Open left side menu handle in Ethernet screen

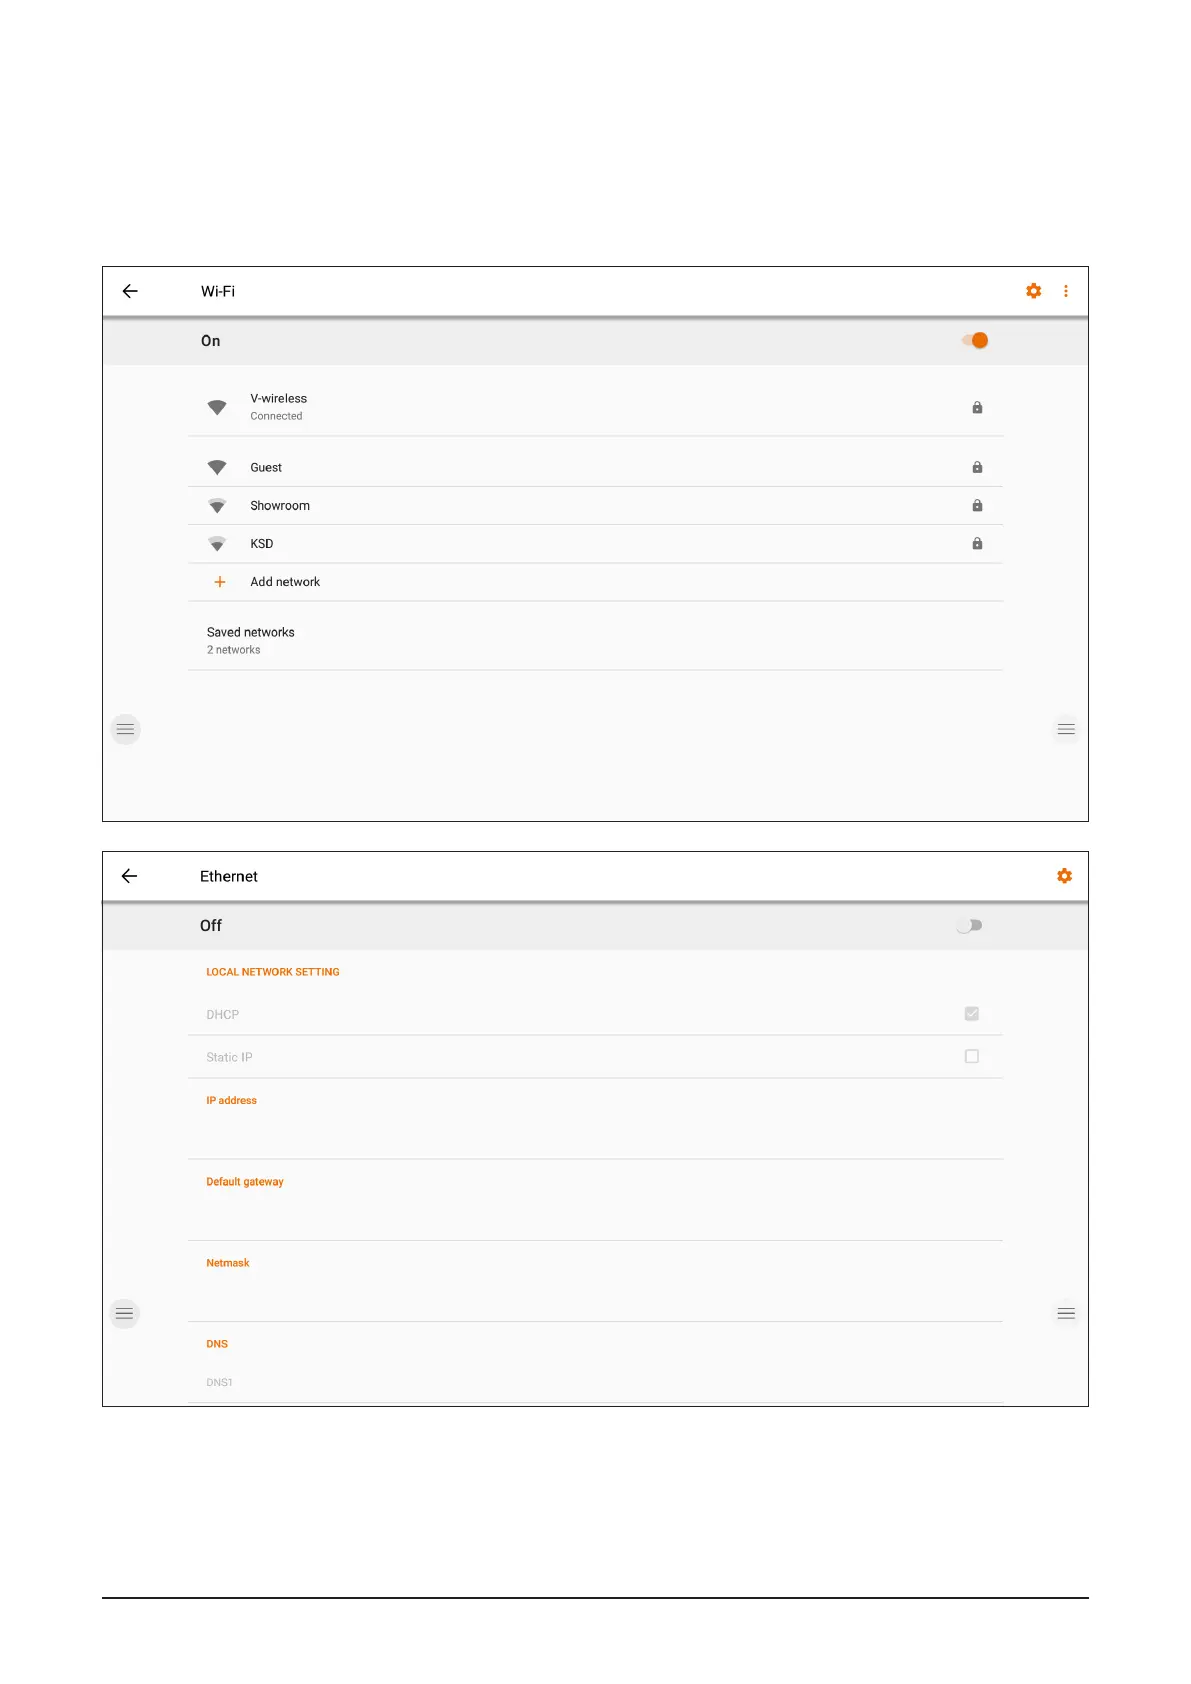[125, 1313]
